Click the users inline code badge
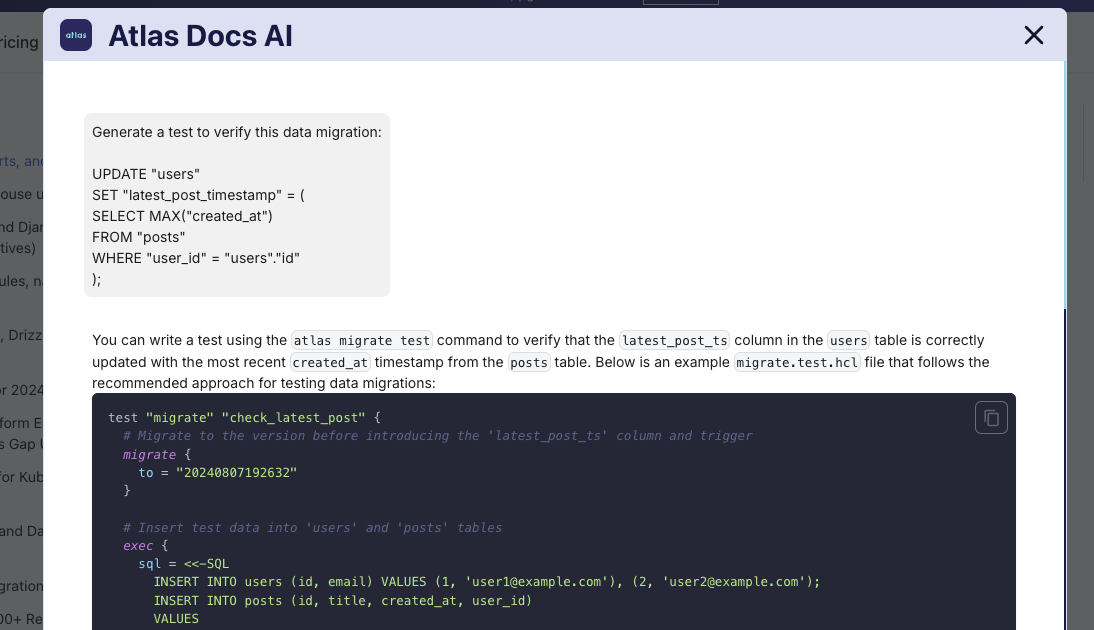1094x630 pixels. point(847,340)
